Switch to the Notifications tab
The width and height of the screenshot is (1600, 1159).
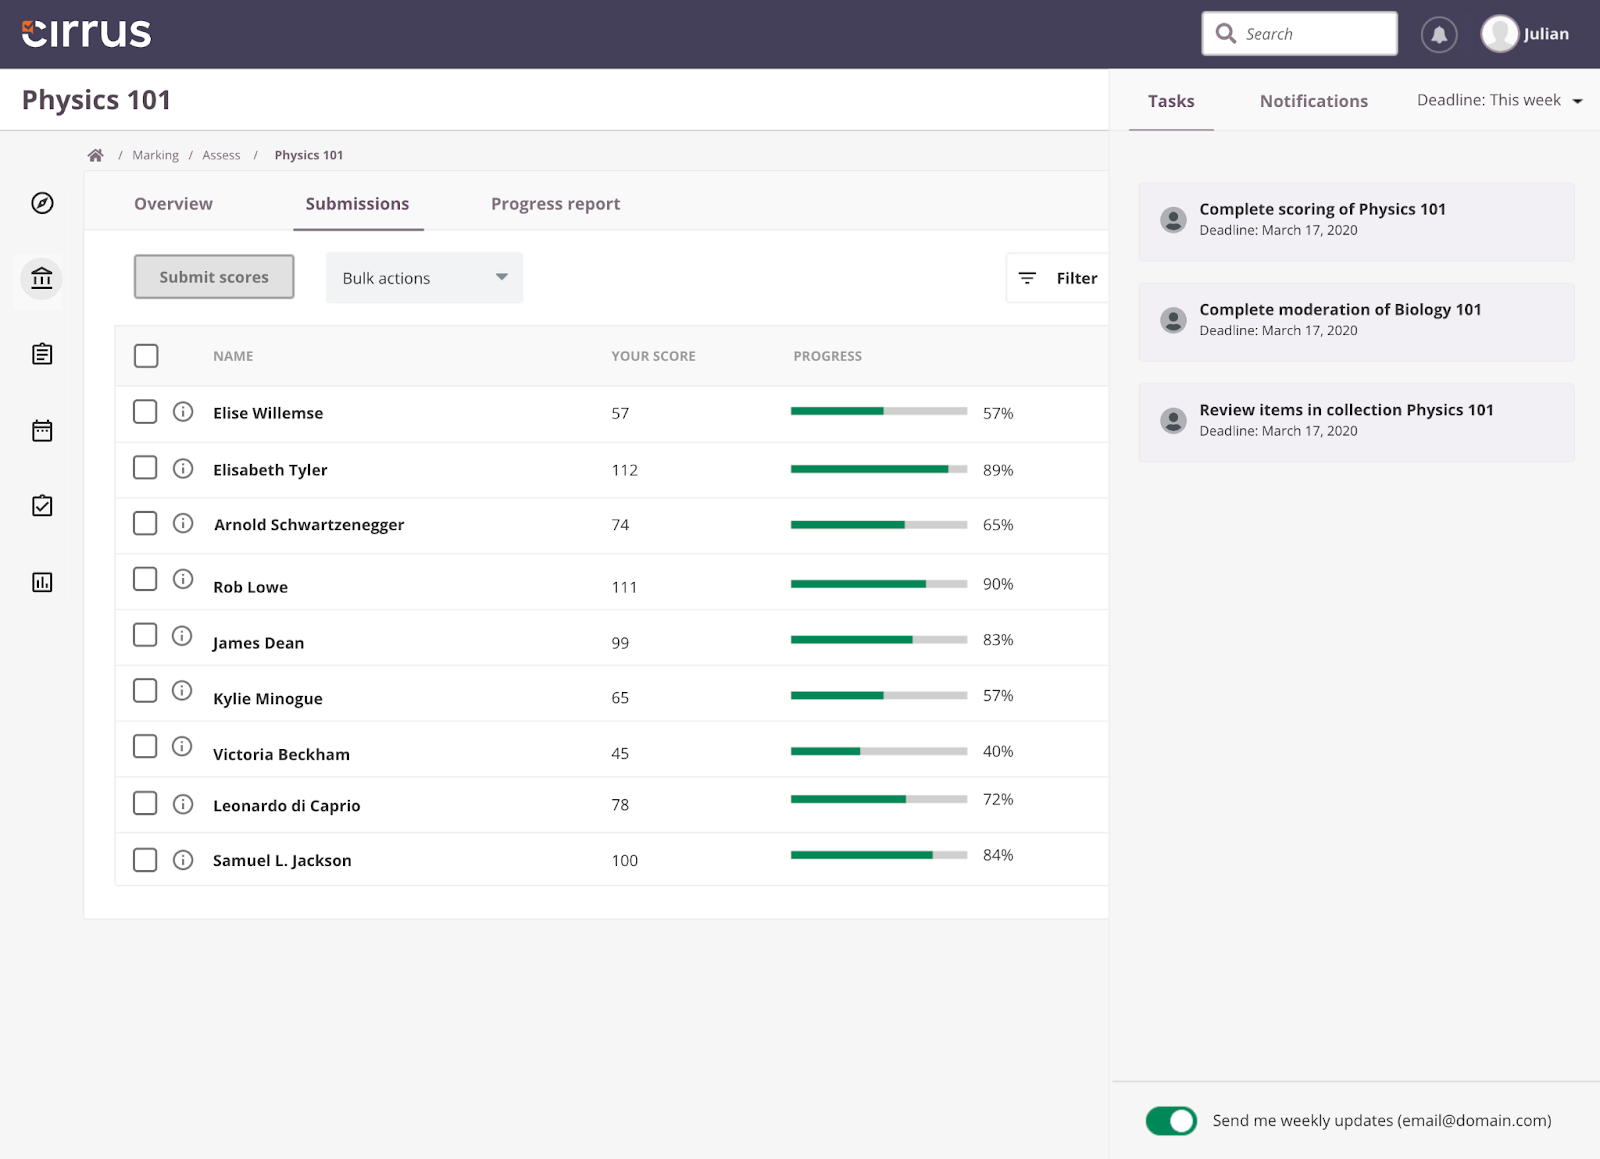(1313, 101)
